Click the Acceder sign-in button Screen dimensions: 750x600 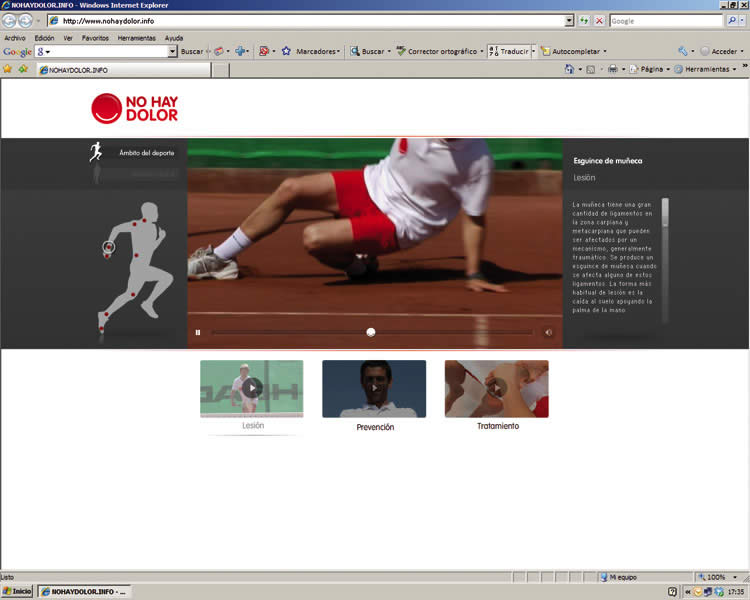(x=718, y=51)
